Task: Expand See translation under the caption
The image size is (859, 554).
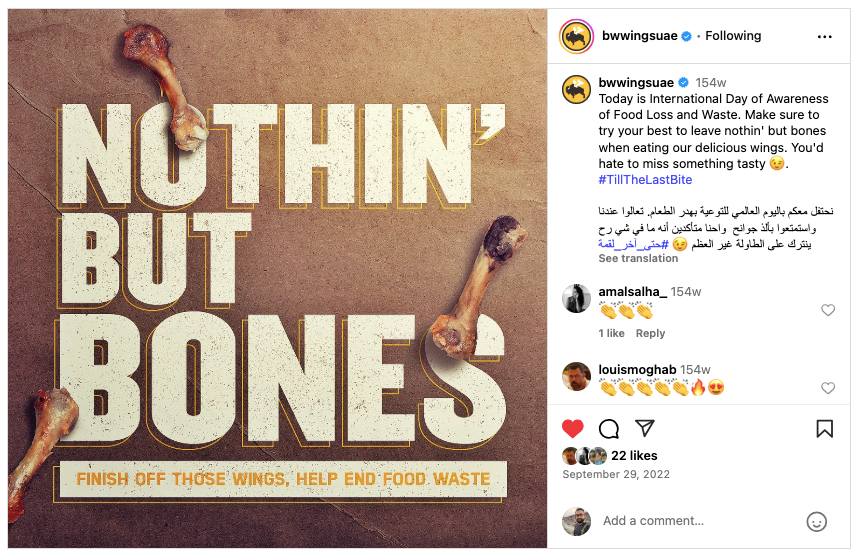Action: coord(638,258)
